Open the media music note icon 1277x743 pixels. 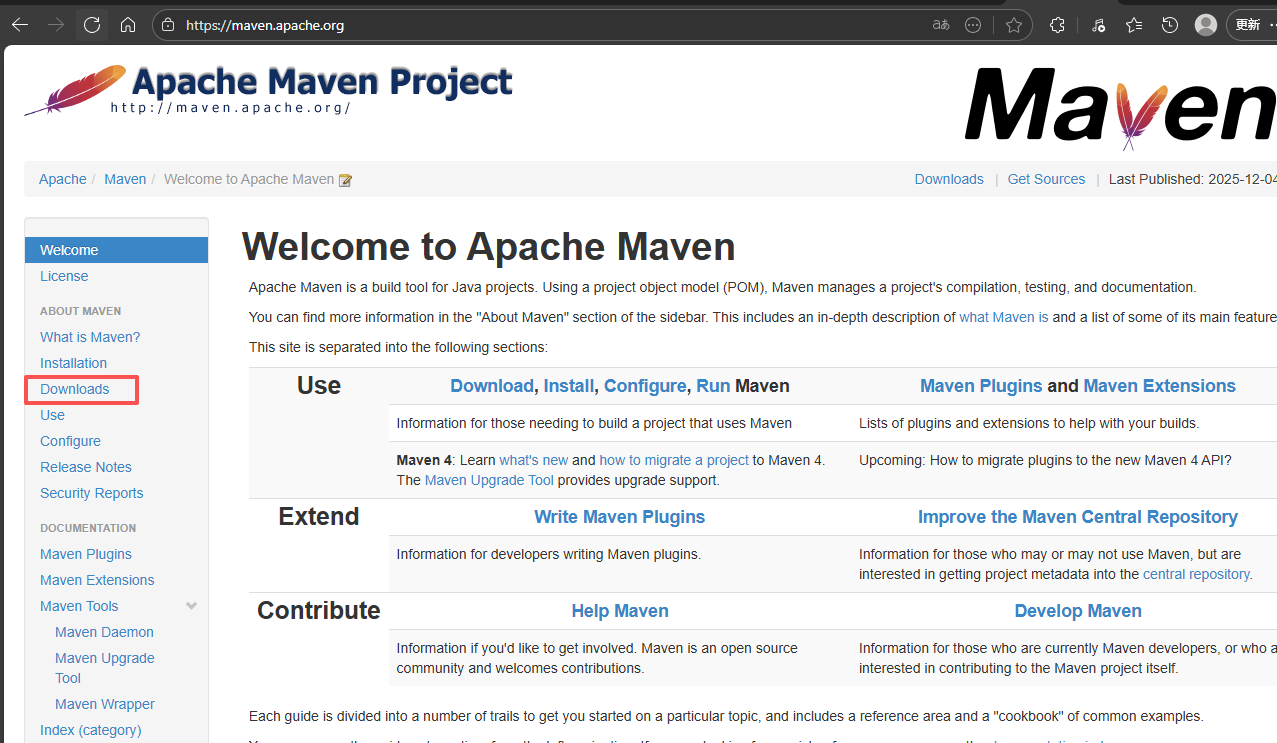coord(1098,25)
